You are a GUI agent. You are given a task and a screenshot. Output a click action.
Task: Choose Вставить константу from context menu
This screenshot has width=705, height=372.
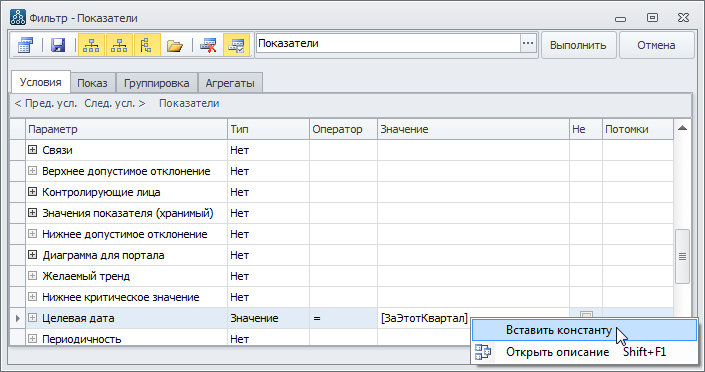pos(585,330)
